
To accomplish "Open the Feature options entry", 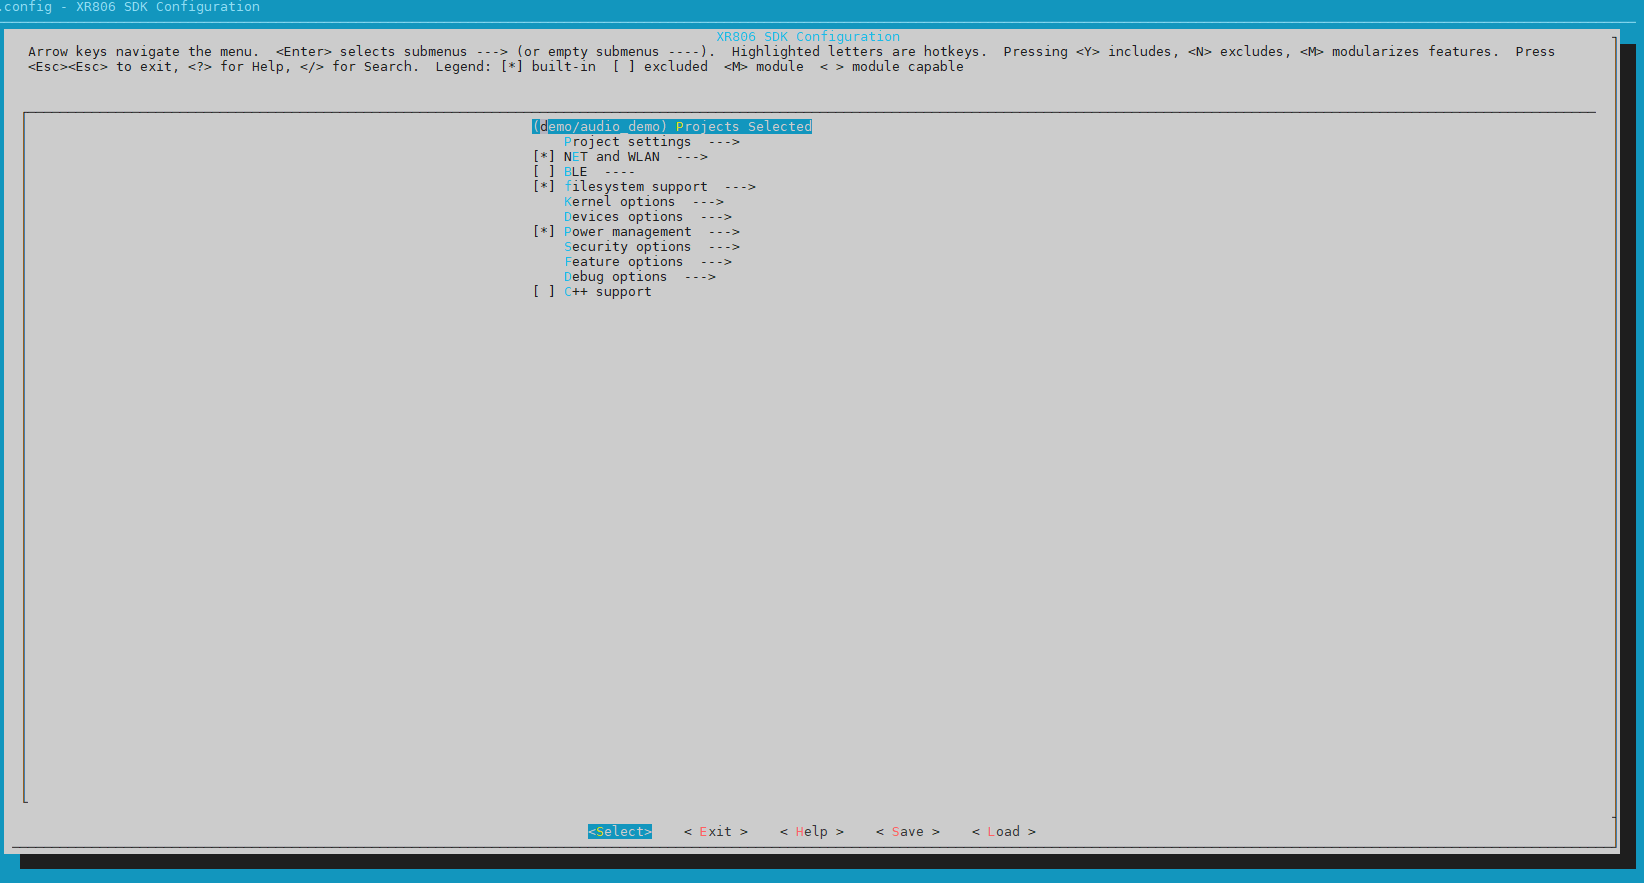I will pos(623,262).
